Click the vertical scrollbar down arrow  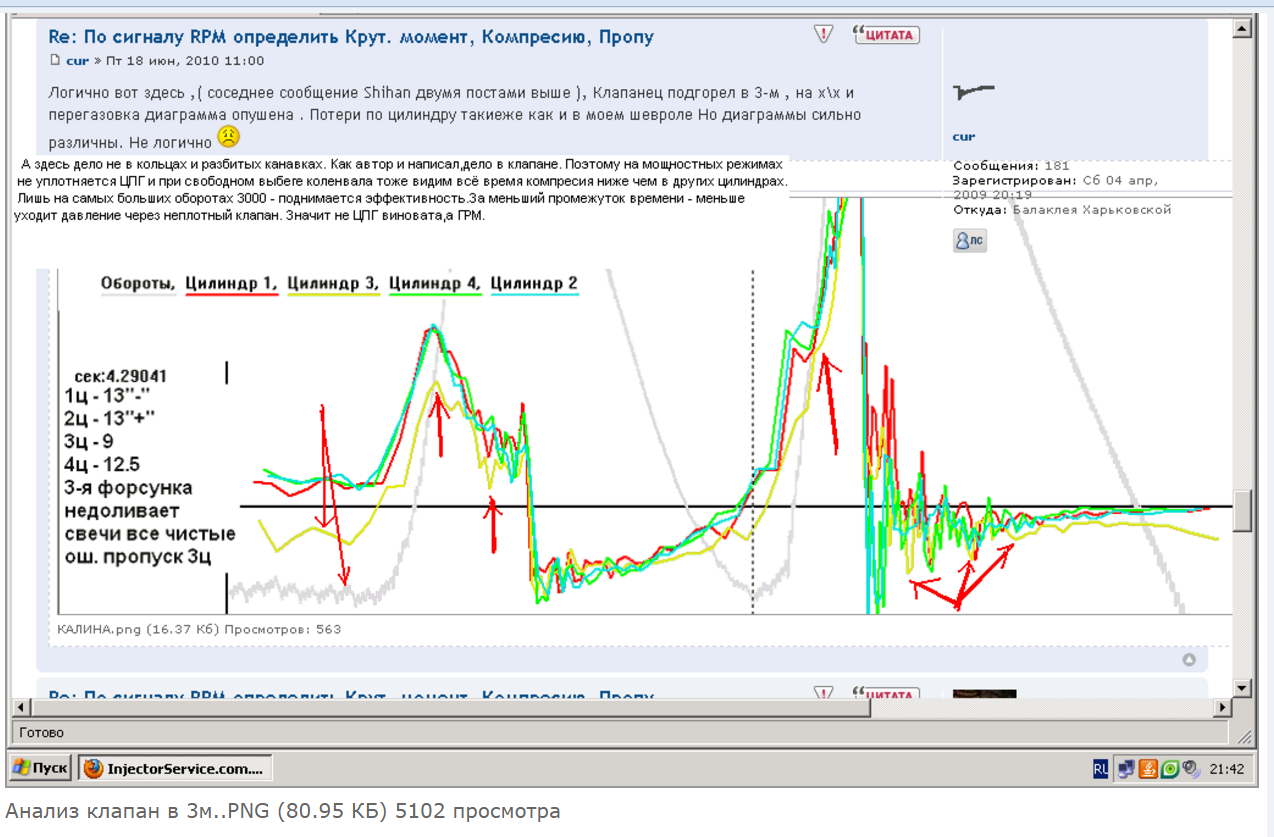pos(1242,688)
